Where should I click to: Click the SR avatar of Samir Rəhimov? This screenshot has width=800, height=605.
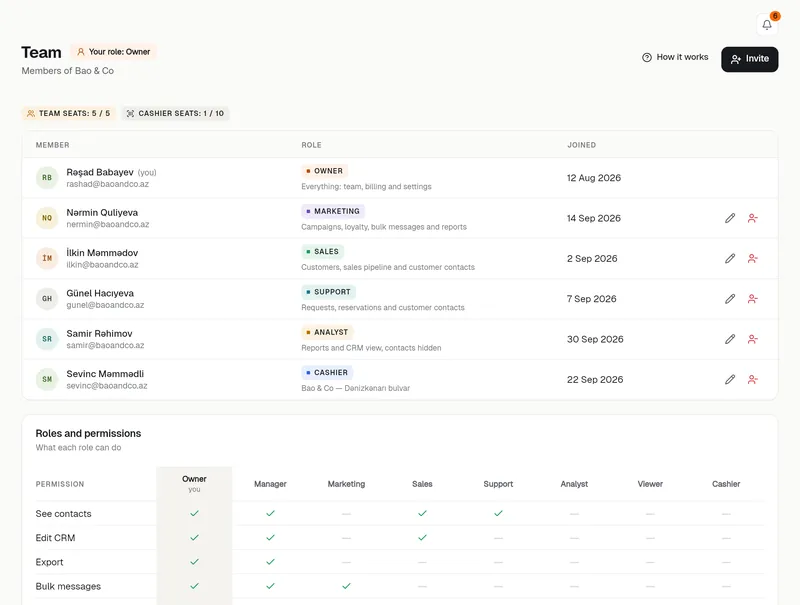47,339
